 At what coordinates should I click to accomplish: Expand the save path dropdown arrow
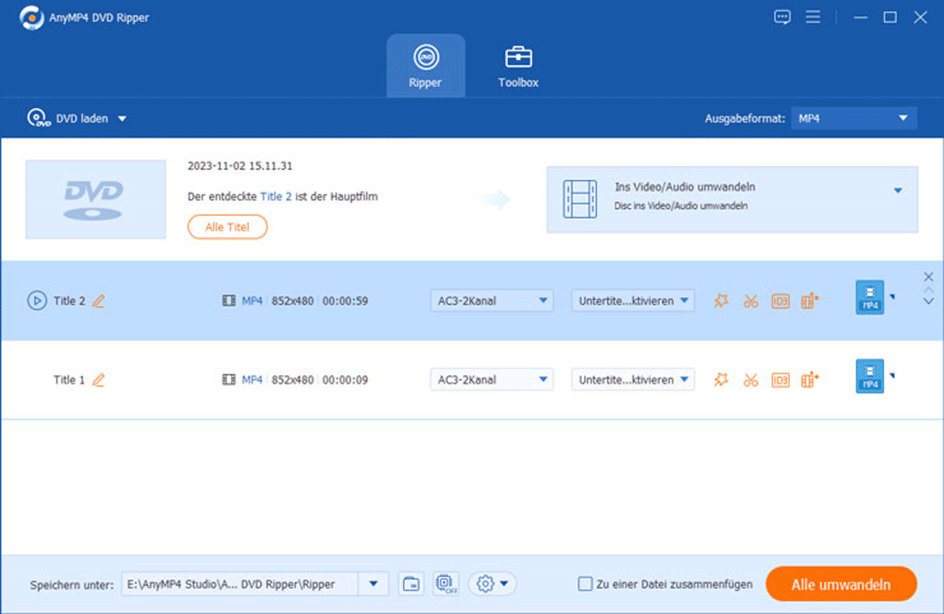[373, 584]
